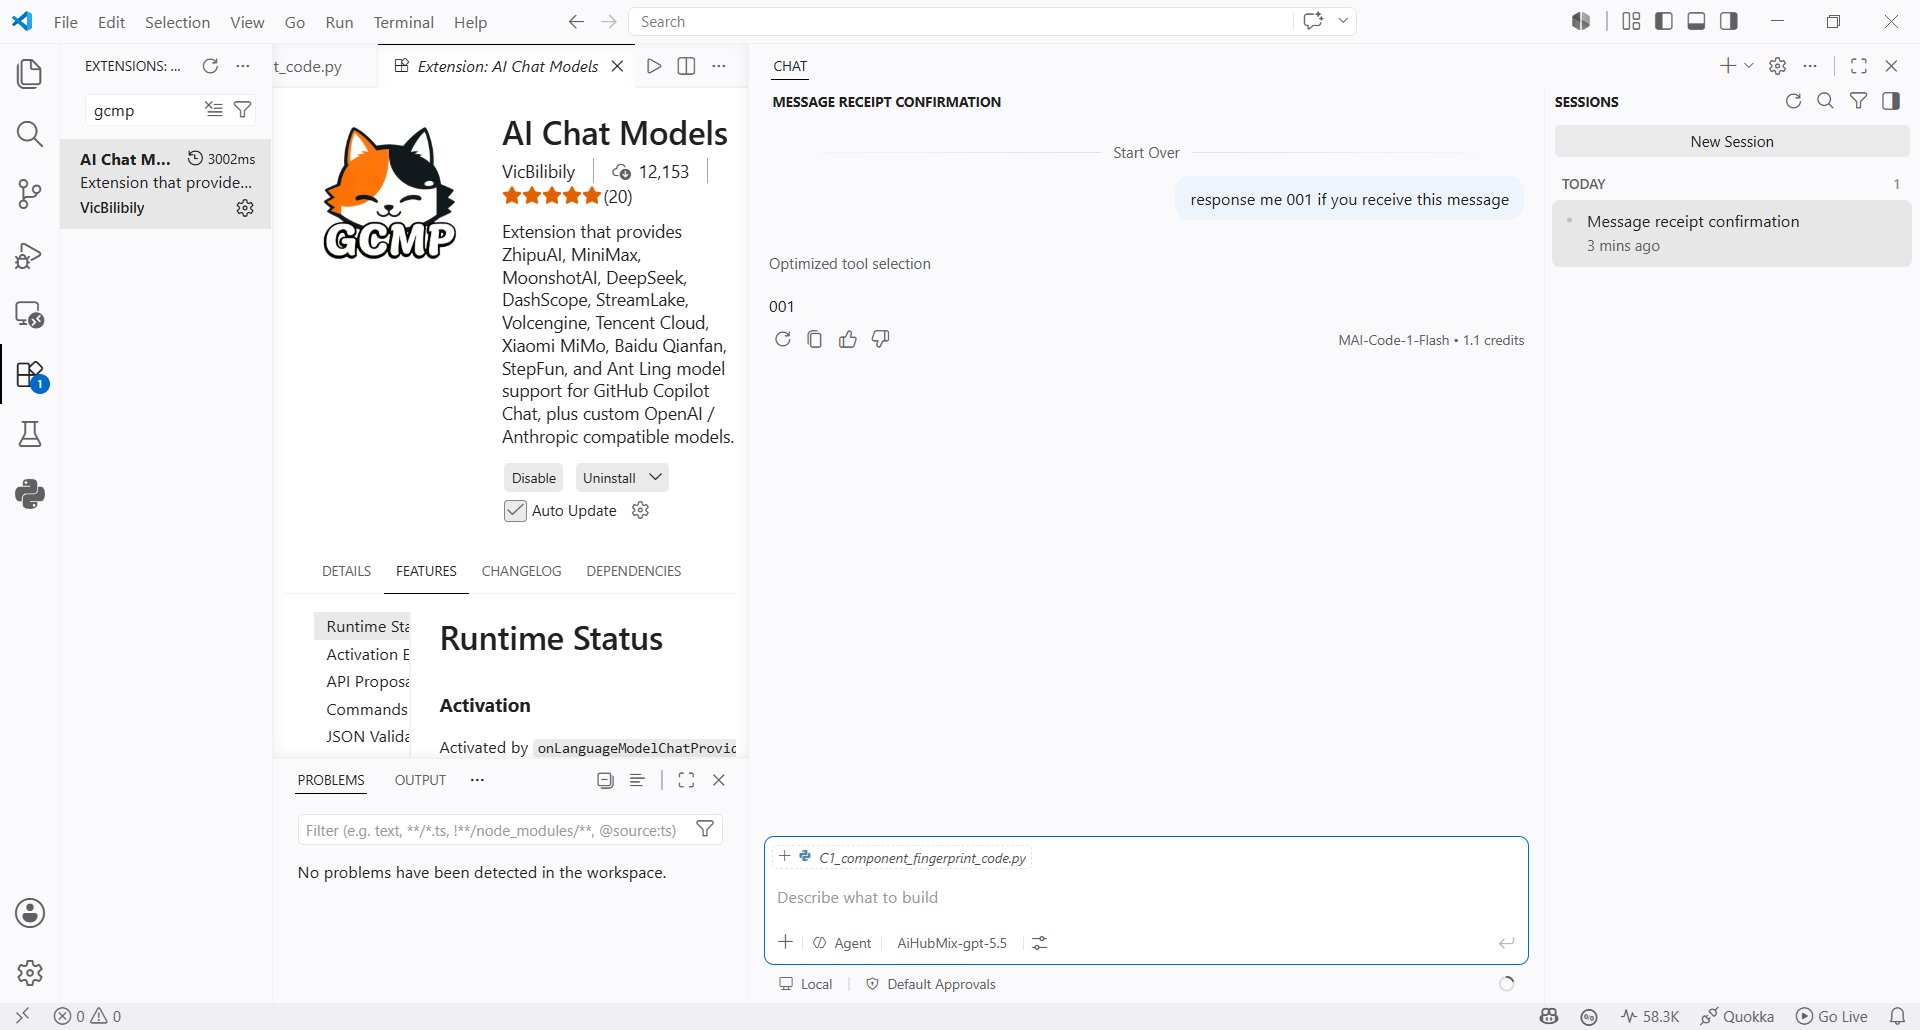Refresh the extensions list

click(210, 66)
